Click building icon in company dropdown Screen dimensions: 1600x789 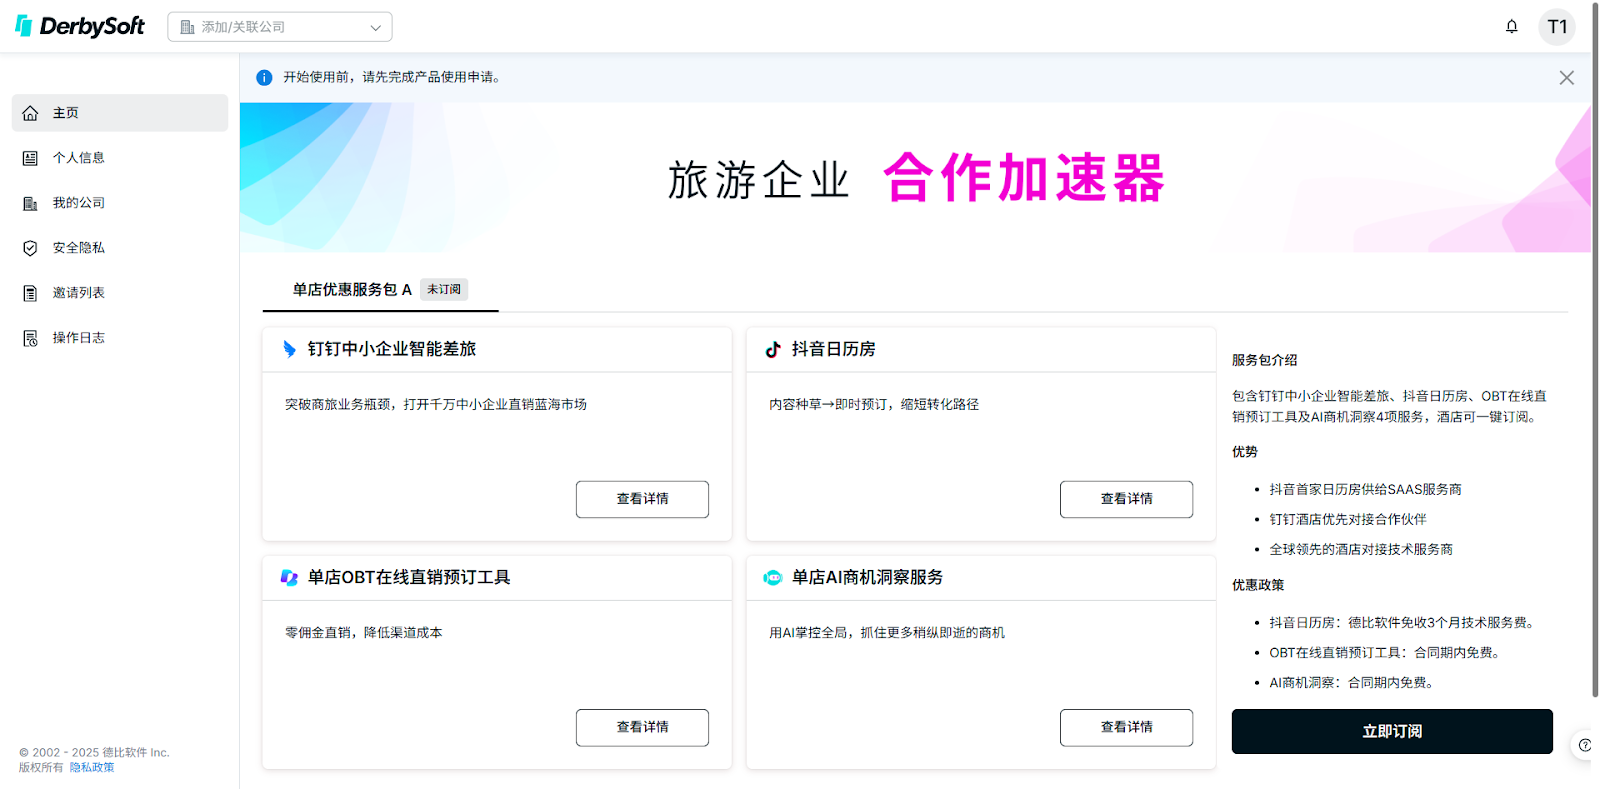[x=187, y=27]
